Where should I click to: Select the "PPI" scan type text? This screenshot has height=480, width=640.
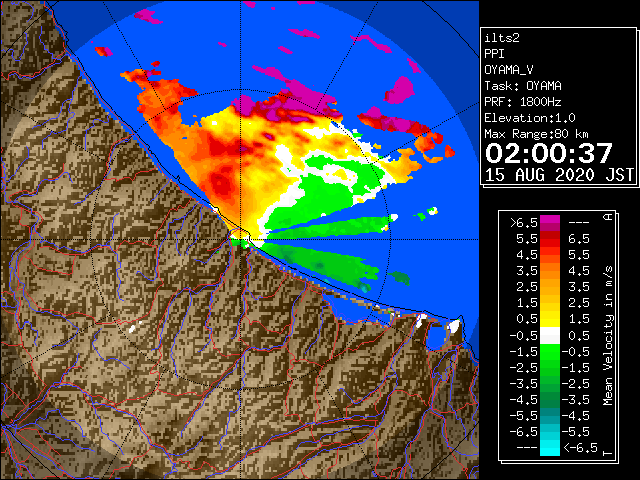click(494, 54)
